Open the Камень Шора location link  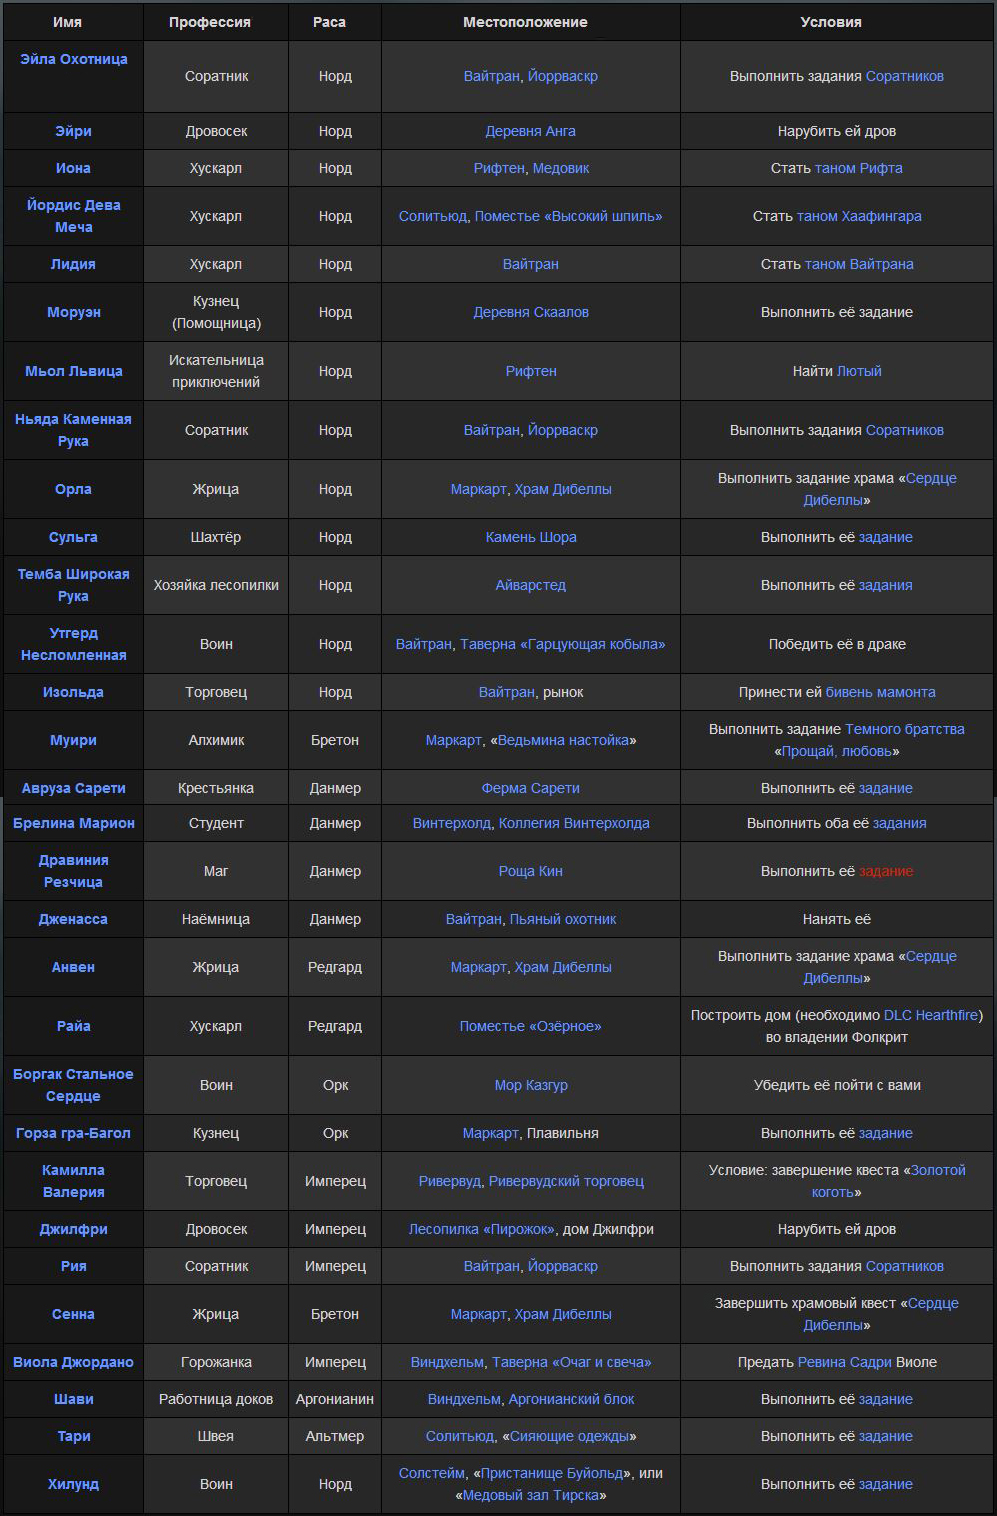[530, 537]
